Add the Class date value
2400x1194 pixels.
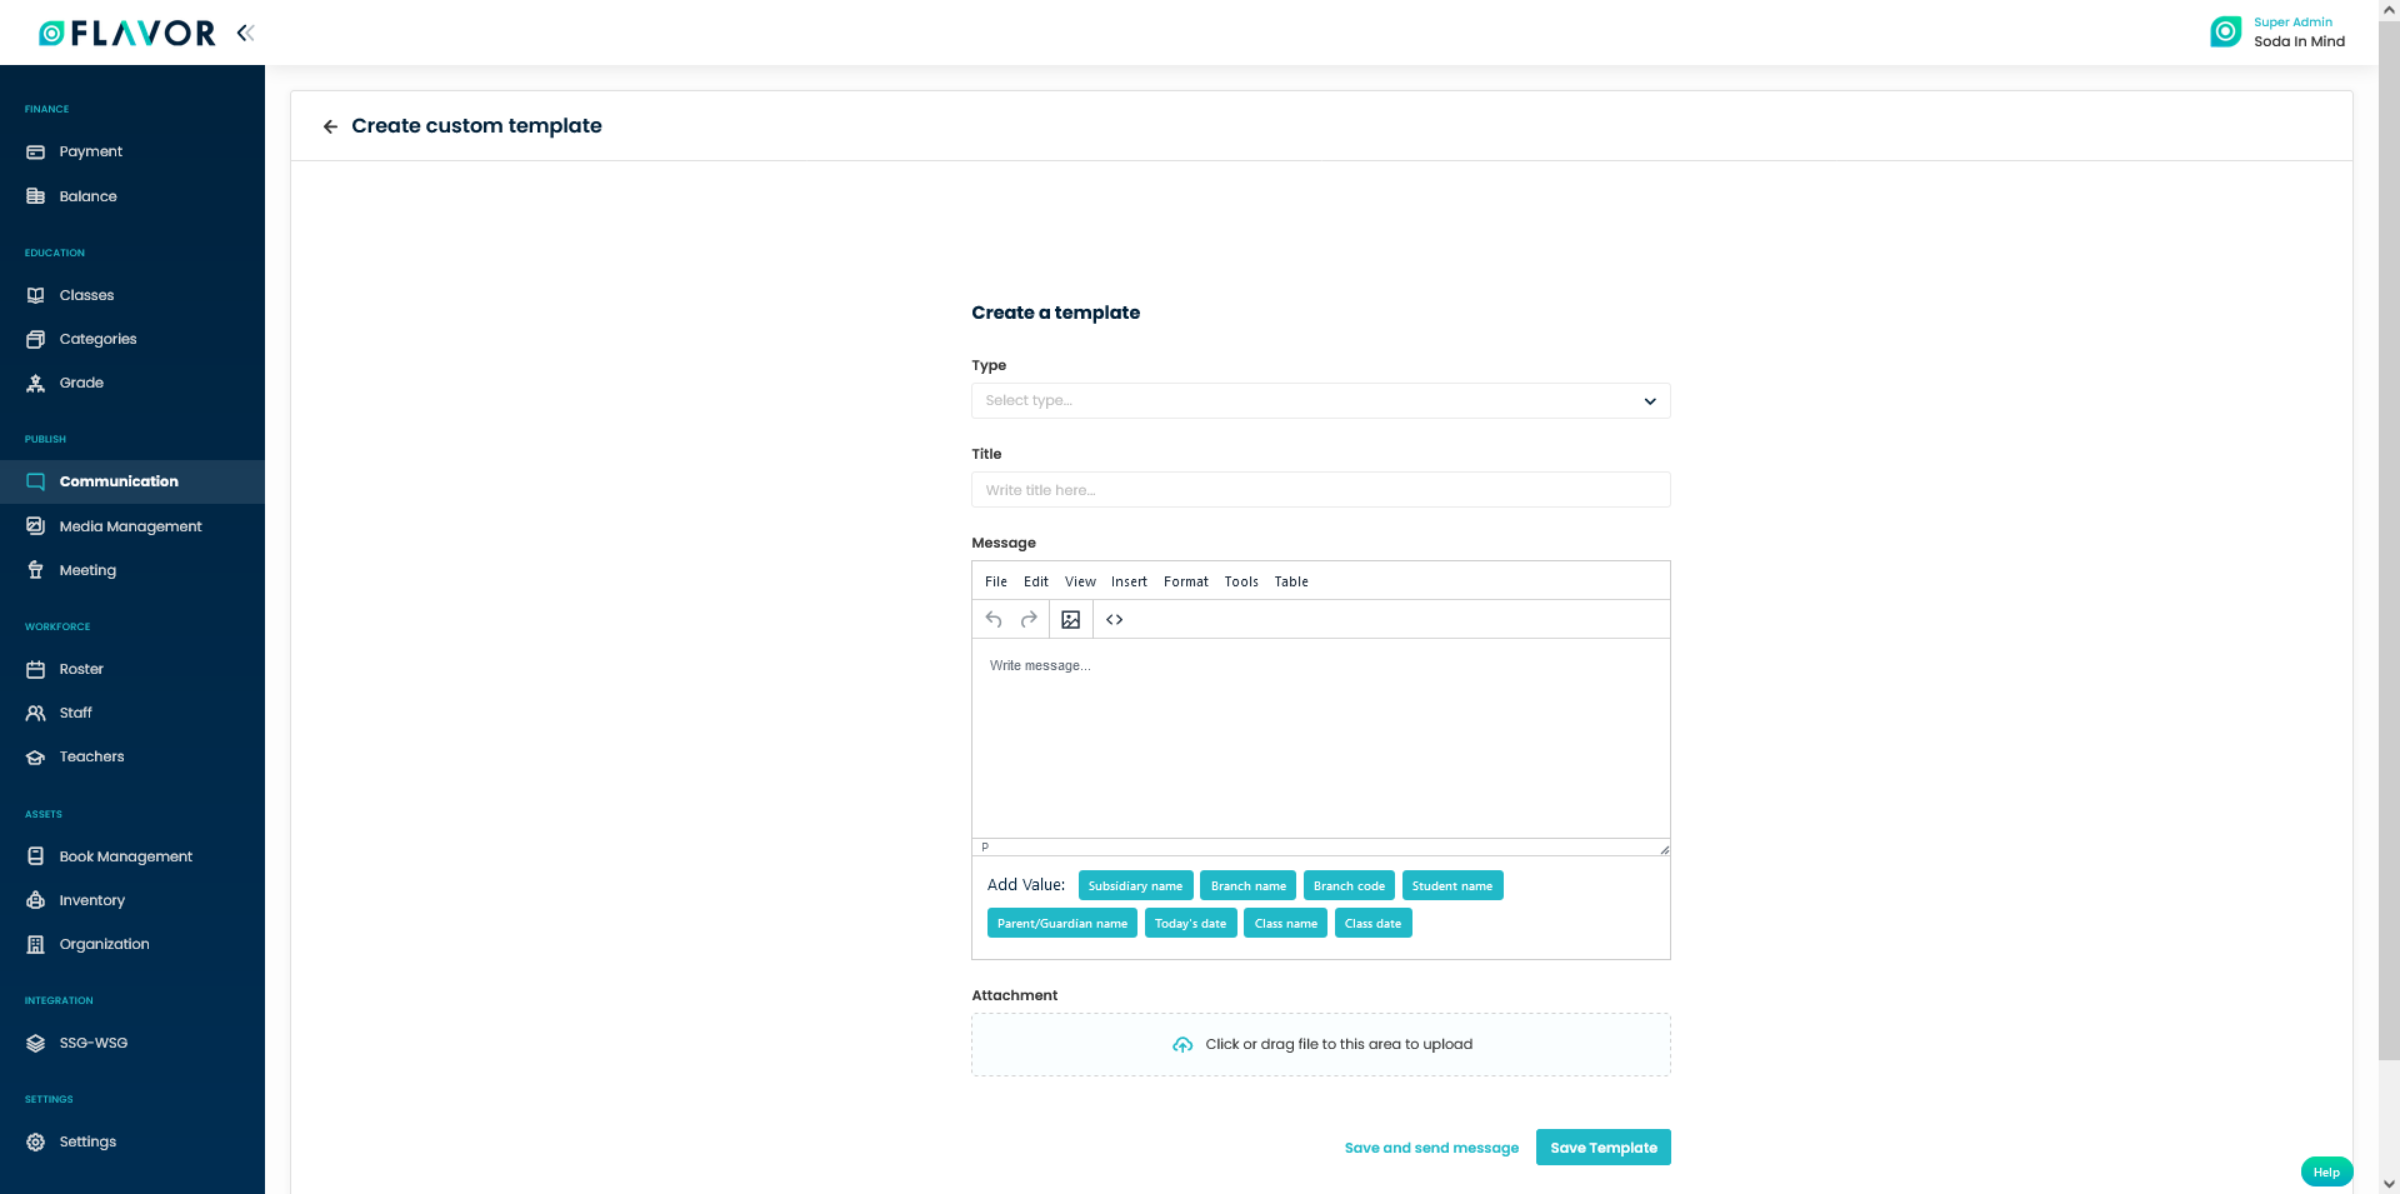click(1373, 923)
